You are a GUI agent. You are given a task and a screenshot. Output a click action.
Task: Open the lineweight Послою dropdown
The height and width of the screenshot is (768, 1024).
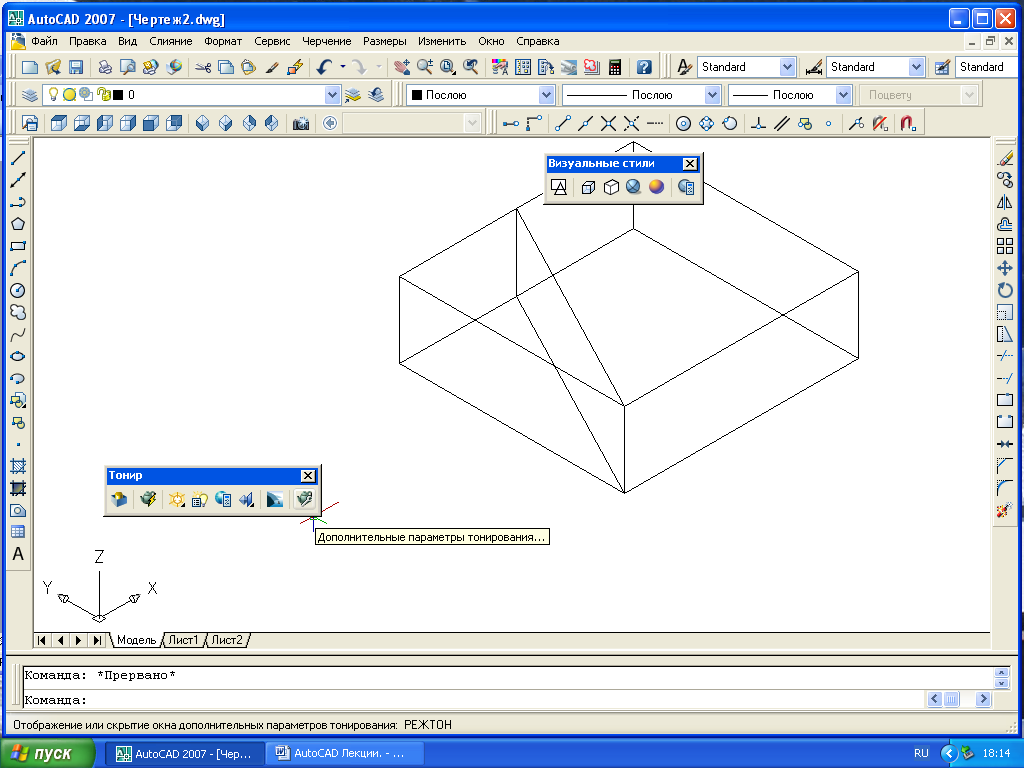843,95
